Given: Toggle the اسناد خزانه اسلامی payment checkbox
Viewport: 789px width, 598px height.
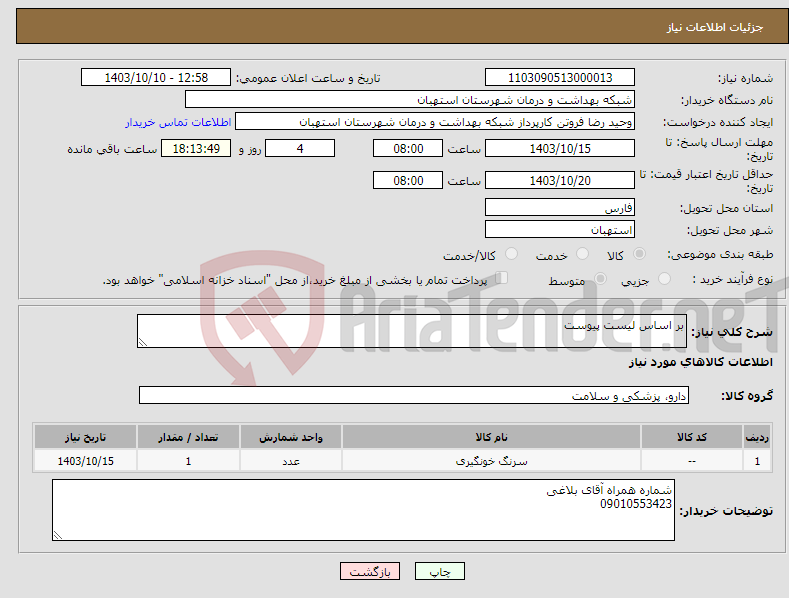Looking at the screenshot, I should [501, 278].
